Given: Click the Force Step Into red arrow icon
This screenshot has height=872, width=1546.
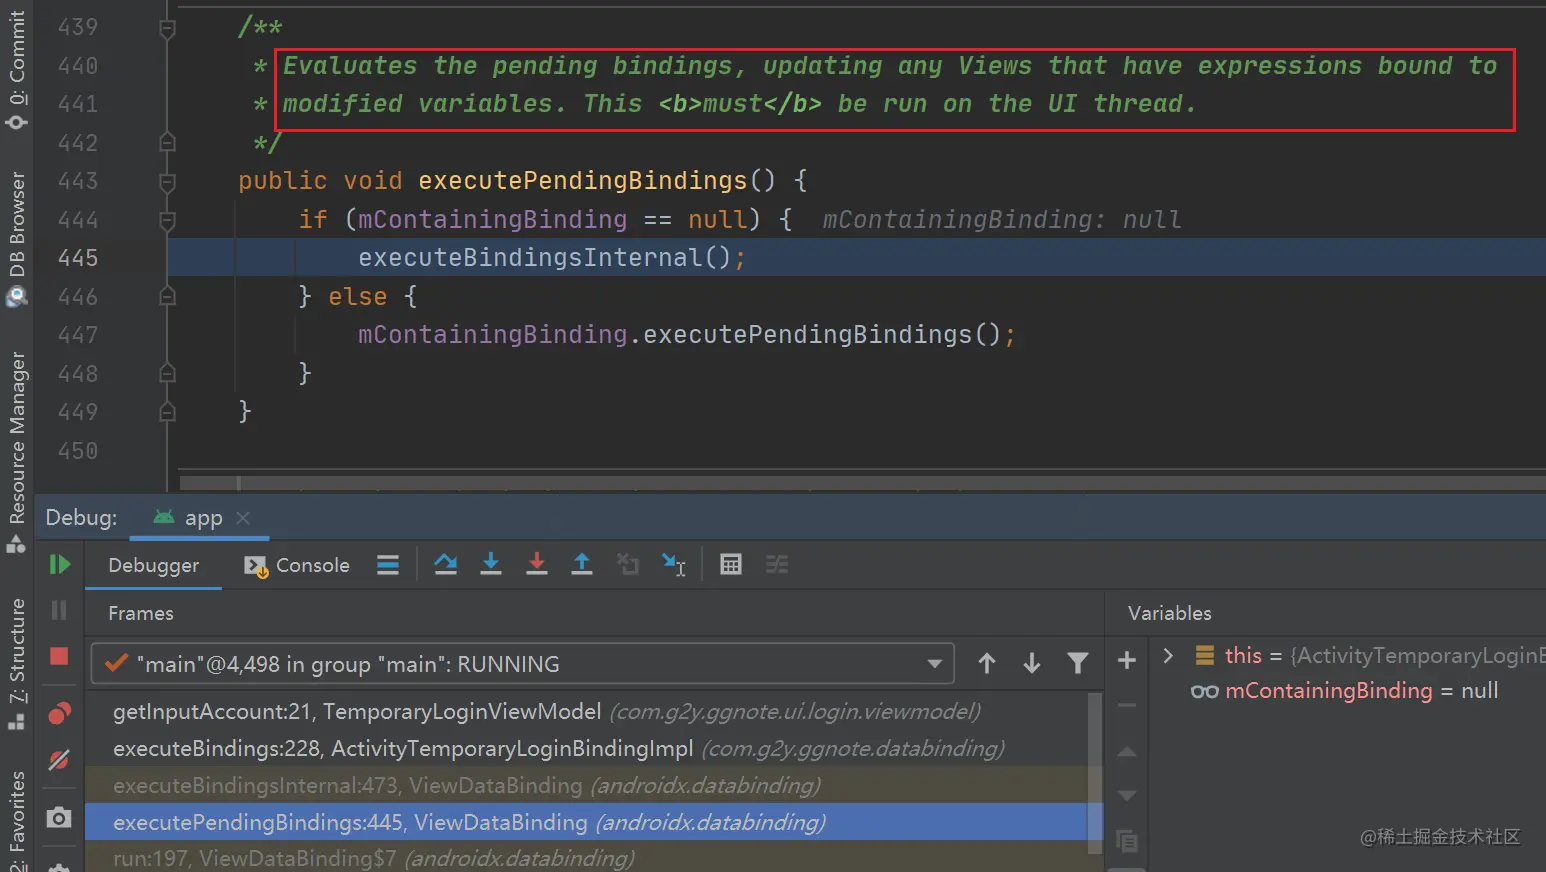Looking at the screenshot, I should click(537, 565).
